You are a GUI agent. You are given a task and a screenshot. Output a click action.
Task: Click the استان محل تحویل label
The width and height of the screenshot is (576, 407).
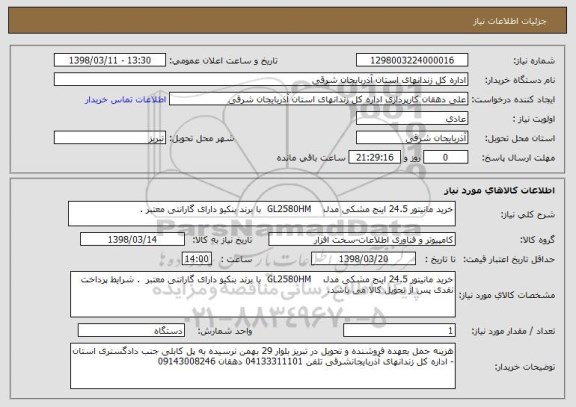(x=520, y=138)
